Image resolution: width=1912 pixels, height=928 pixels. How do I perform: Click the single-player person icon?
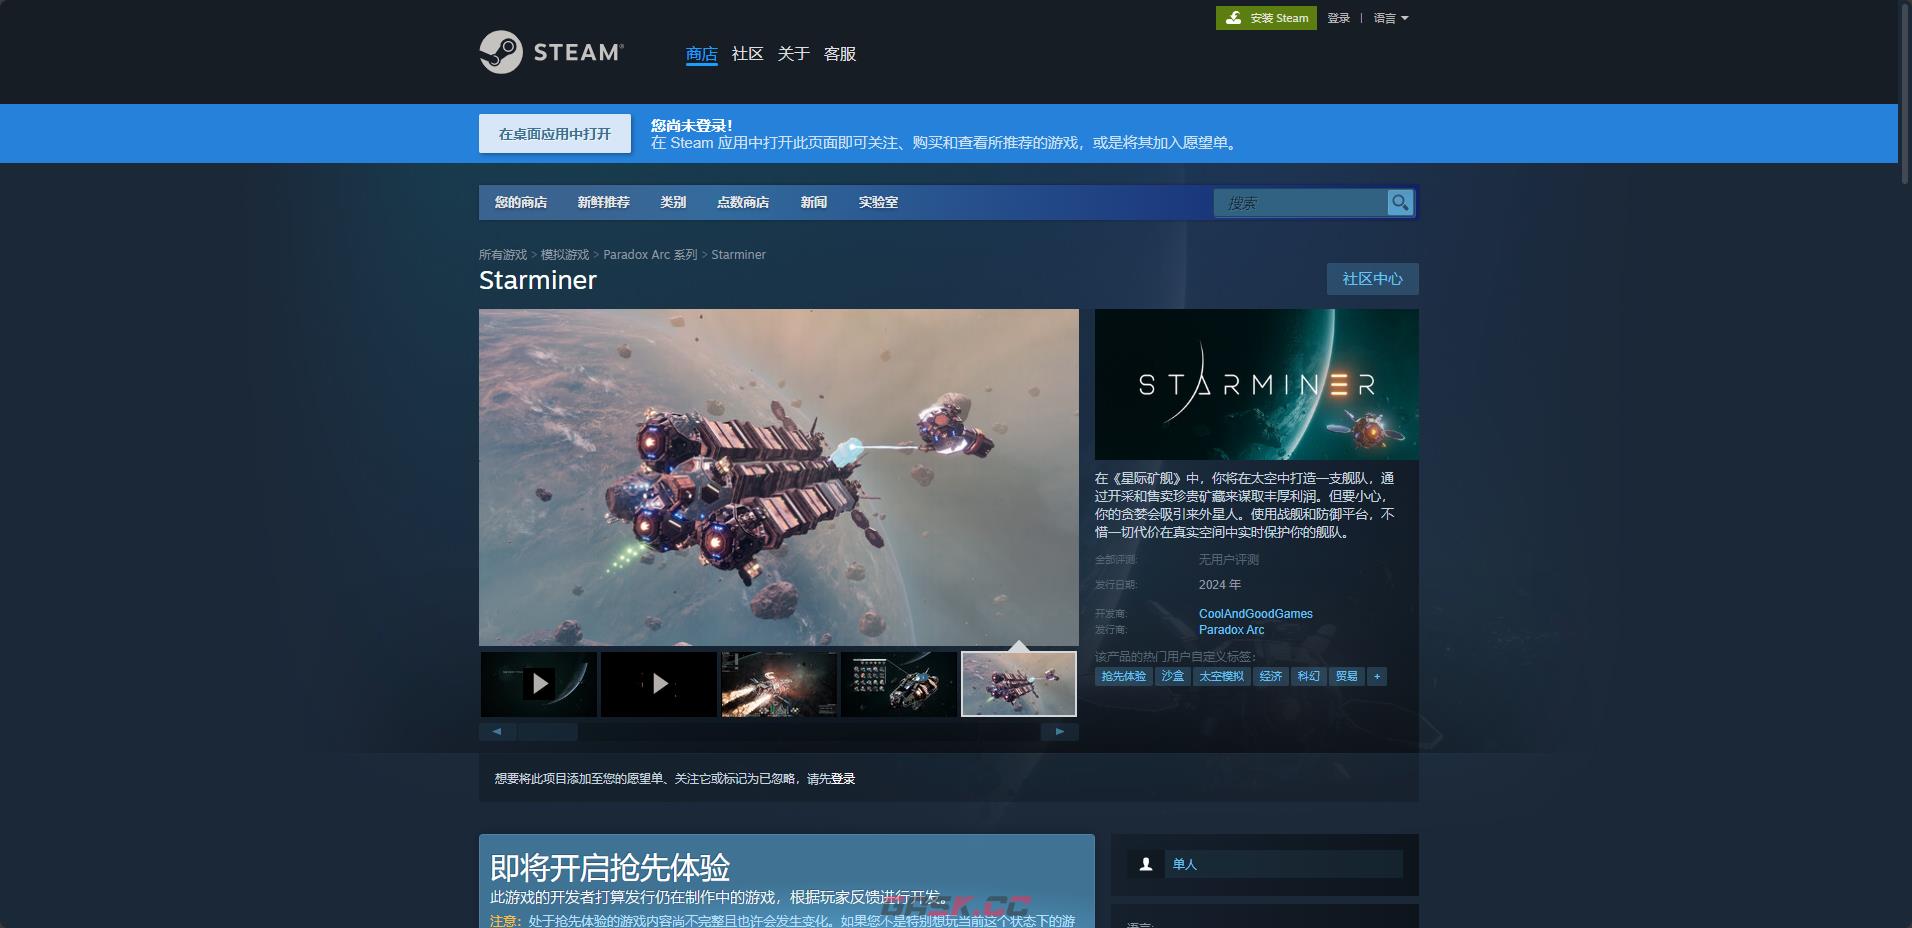point(1146,864)
